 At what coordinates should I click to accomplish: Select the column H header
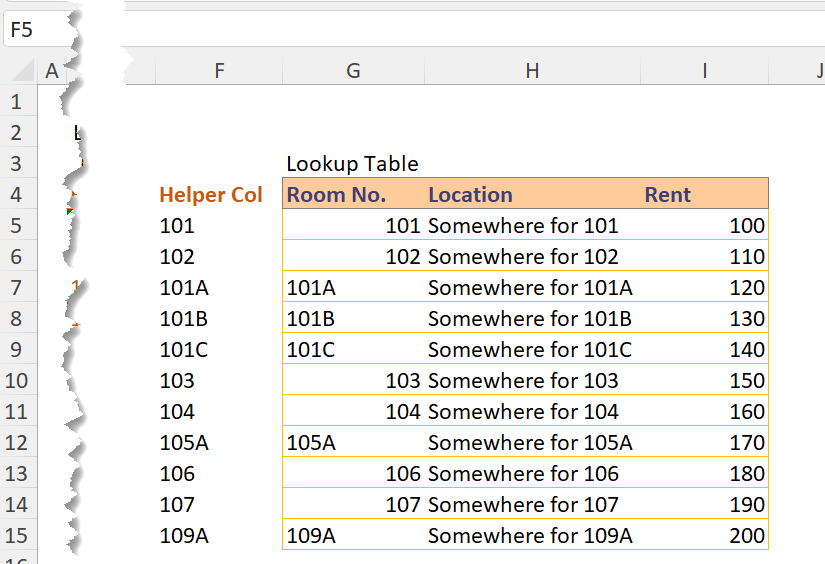532,70
